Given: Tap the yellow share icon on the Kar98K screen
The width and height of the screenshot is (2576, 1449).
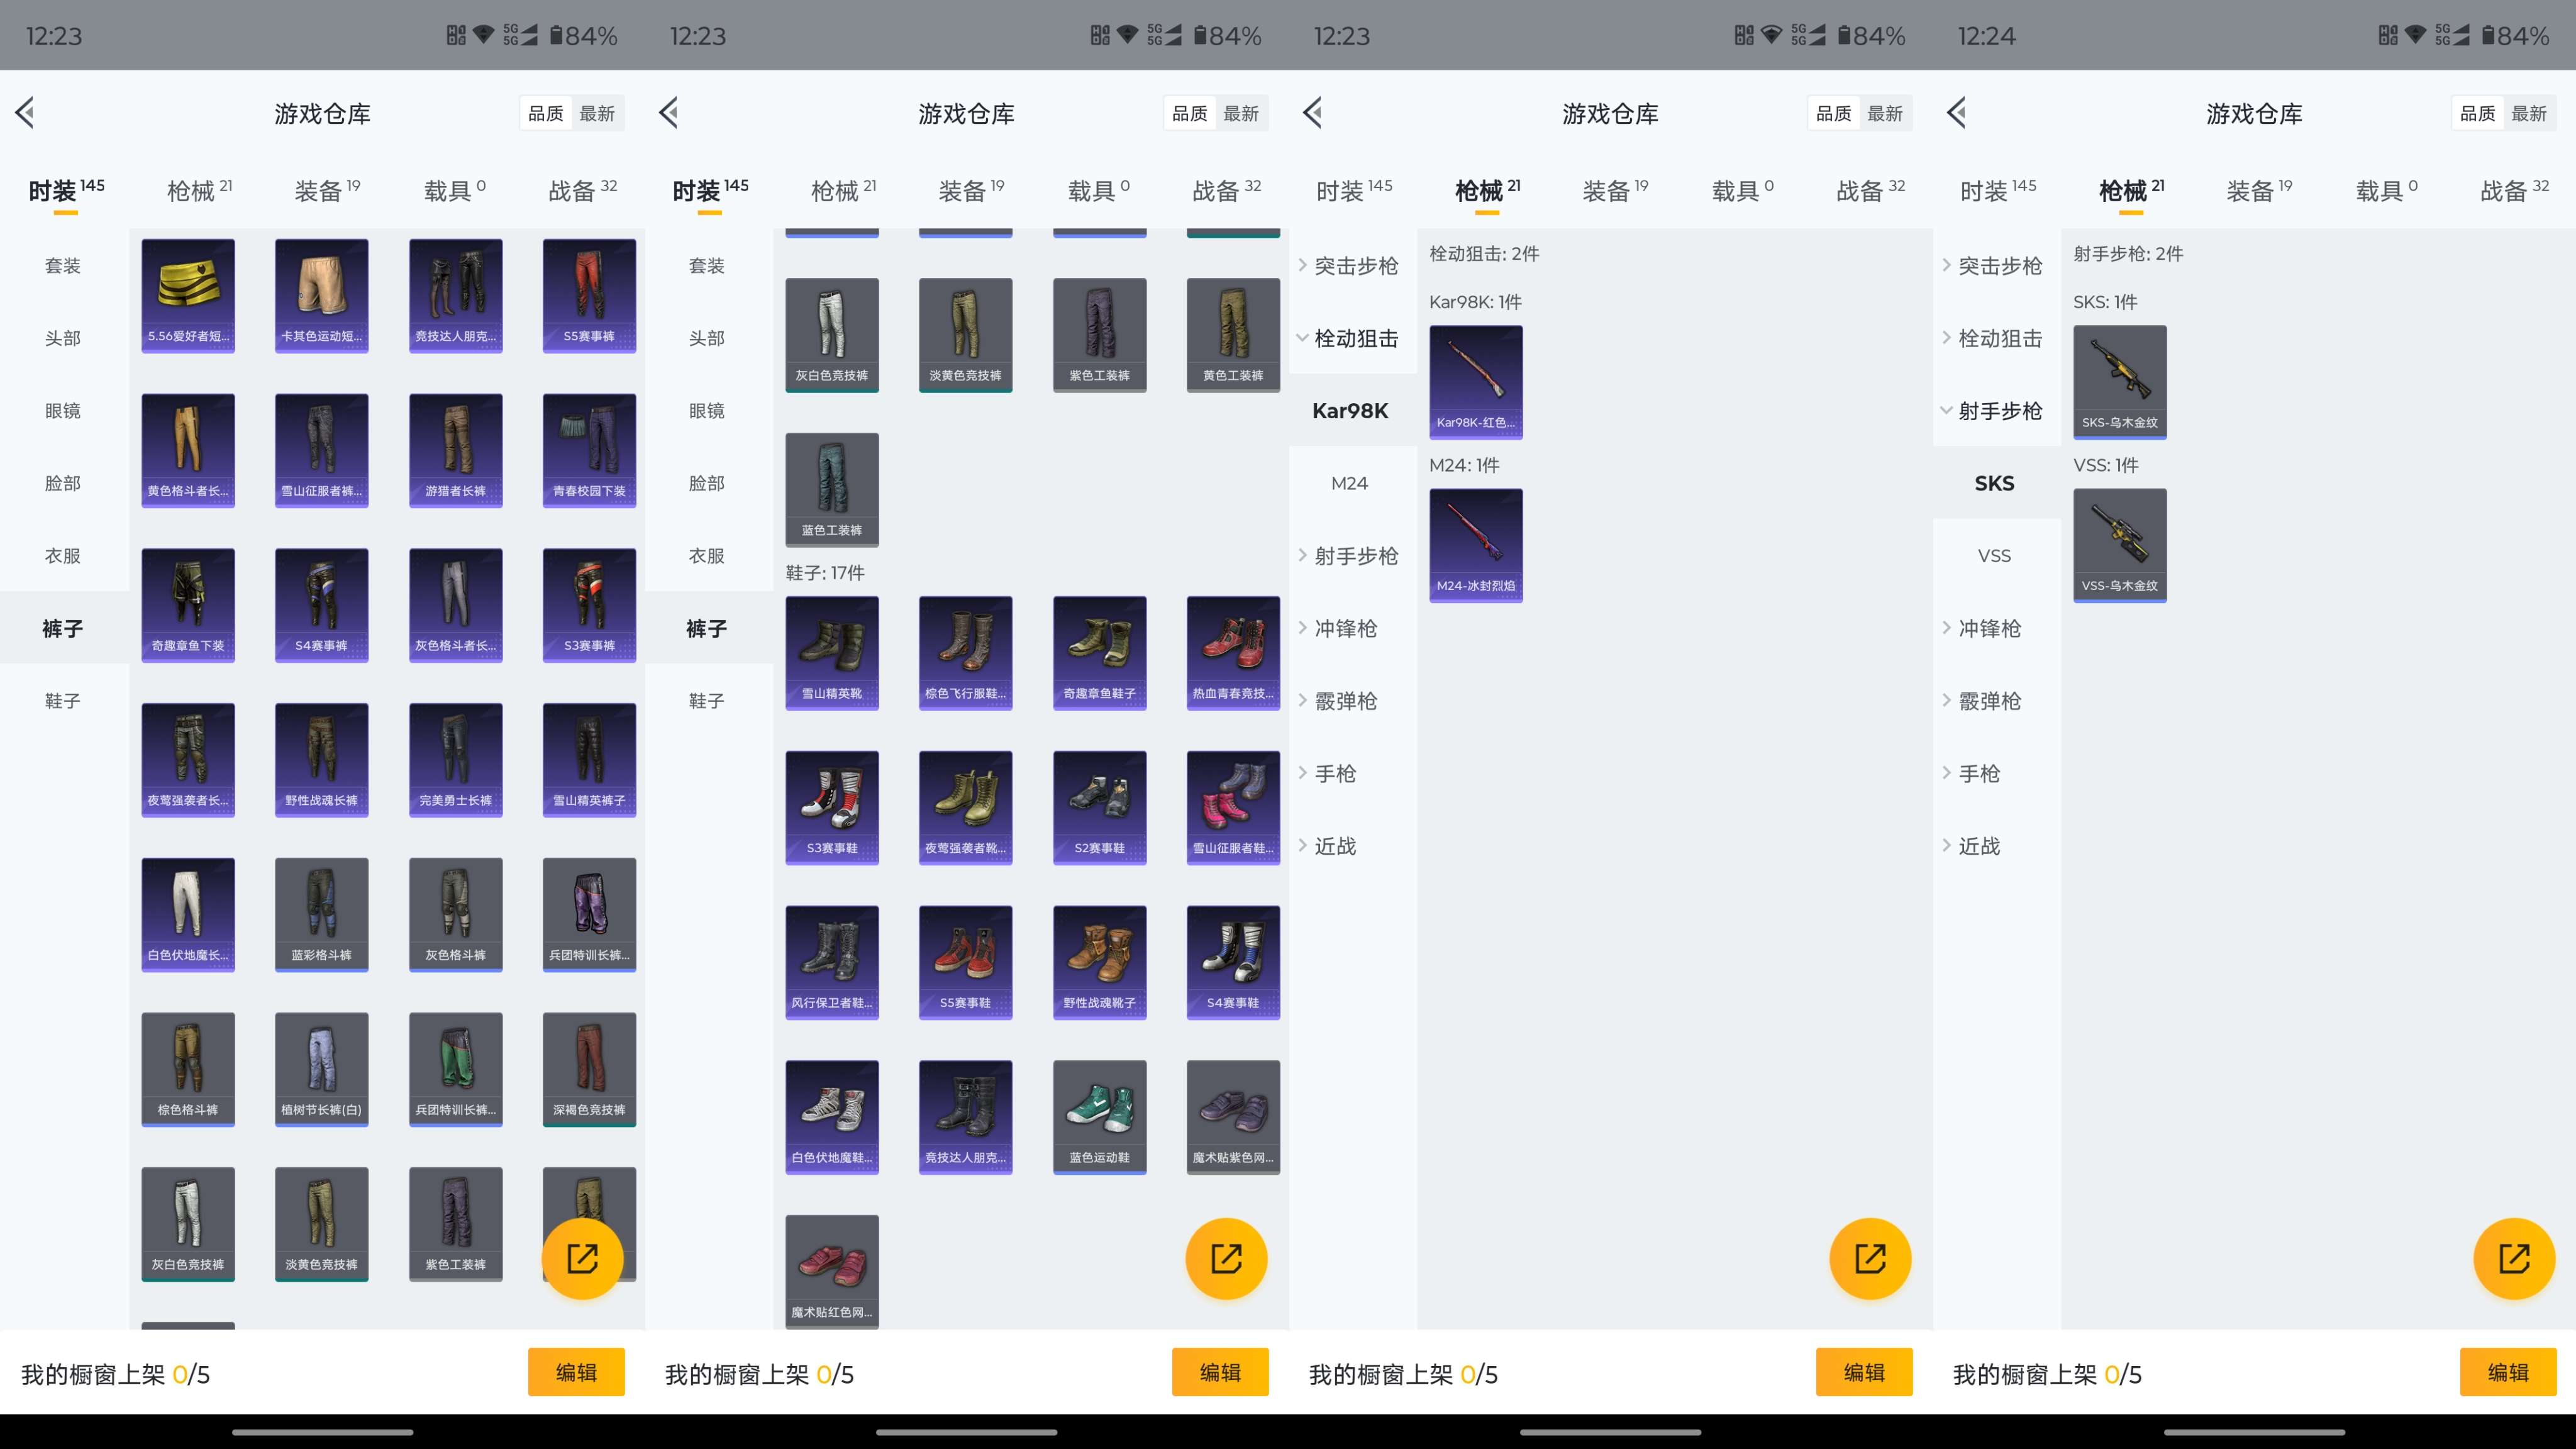Looking at the screenshot, I should click(1870, 1258).
